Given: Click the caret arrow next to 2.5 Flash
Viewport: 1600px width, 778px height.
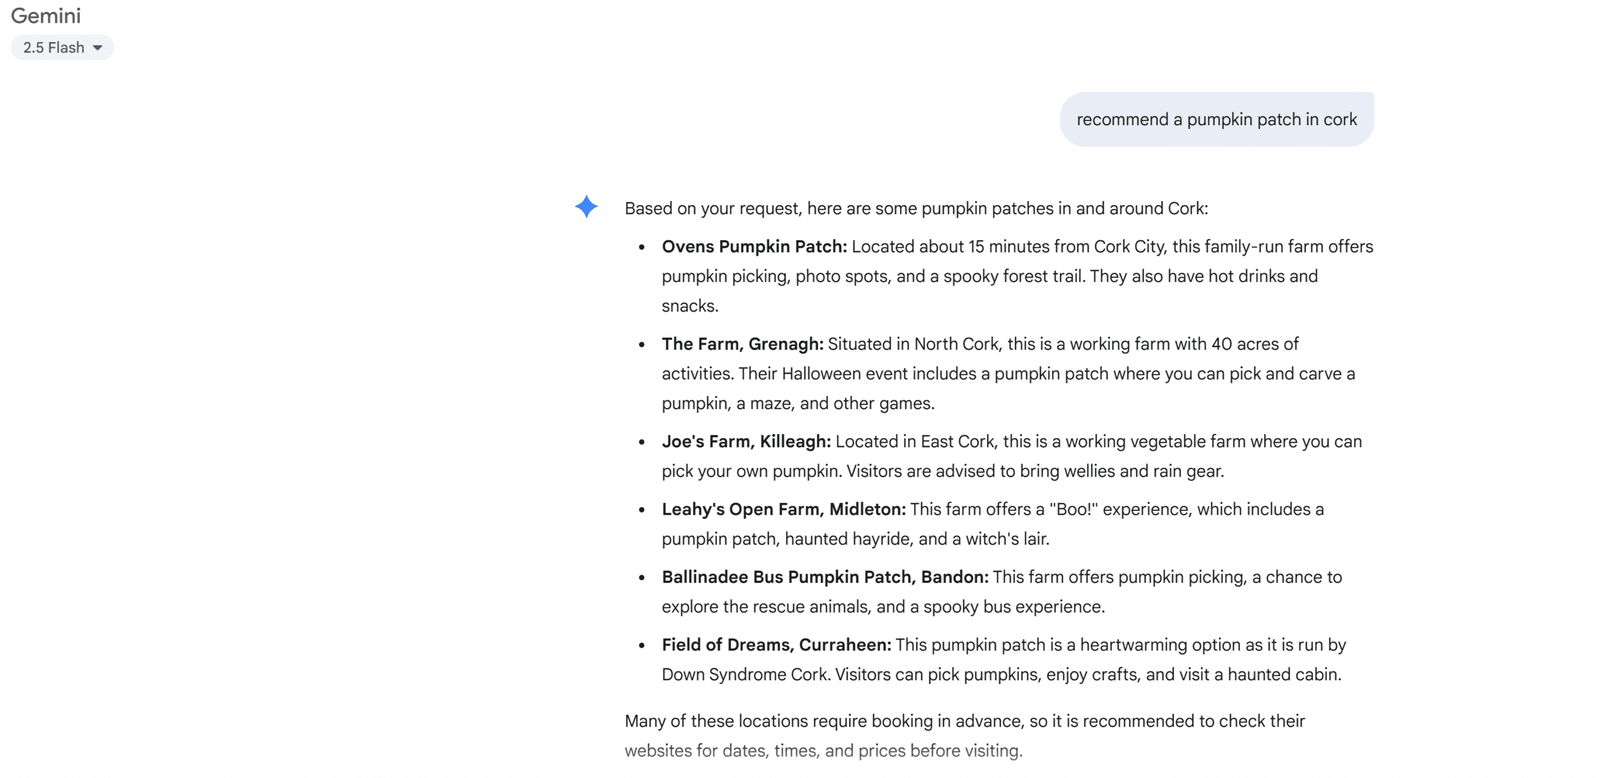Looking at the screenshot, I should (98, 48).
